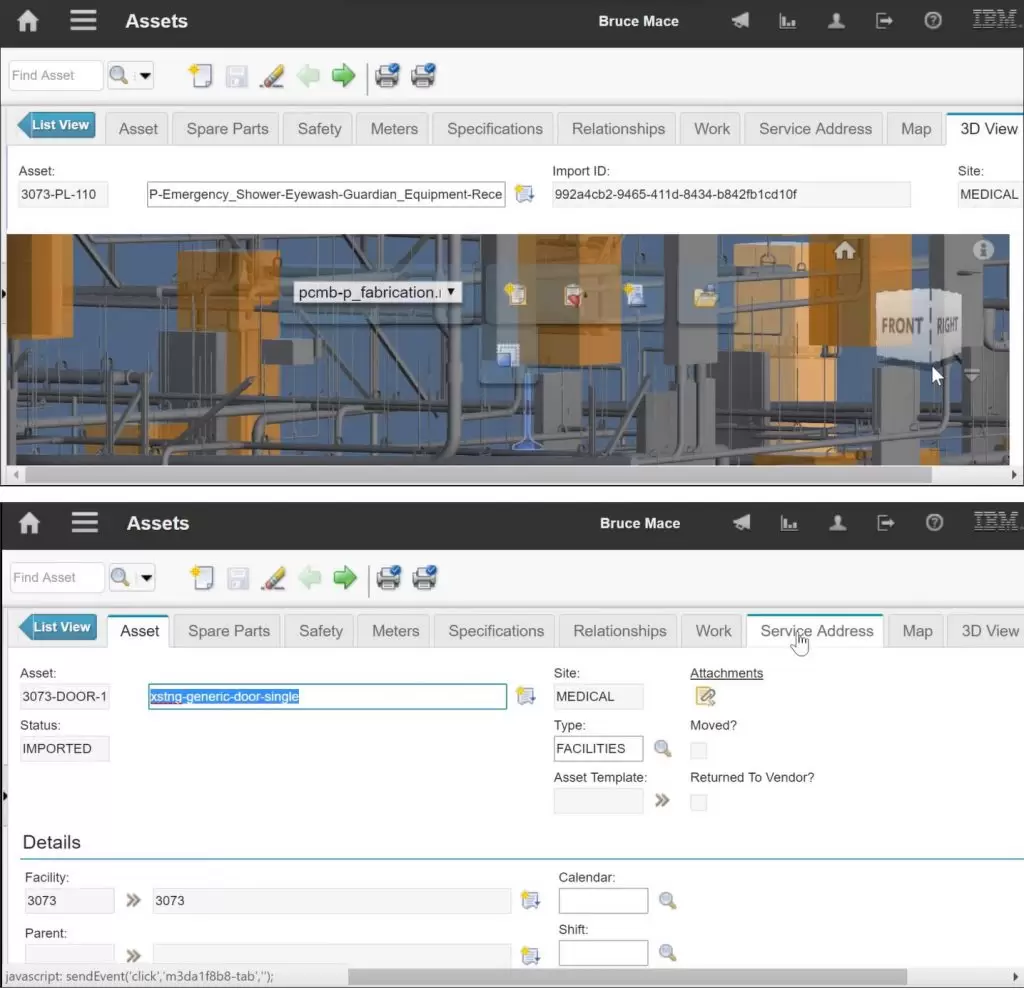
Task: Open the Service Address tab in the lower window
Action: pos(816,631)
